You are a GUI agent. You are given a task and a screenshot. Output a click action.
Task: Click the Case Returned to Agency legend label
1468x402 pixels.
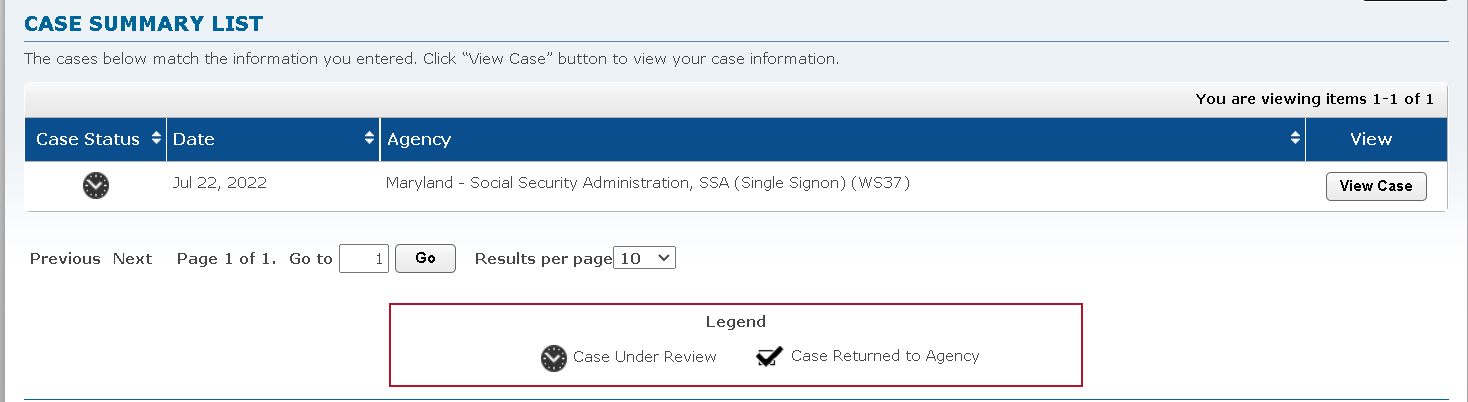click(x=885, y=356)
